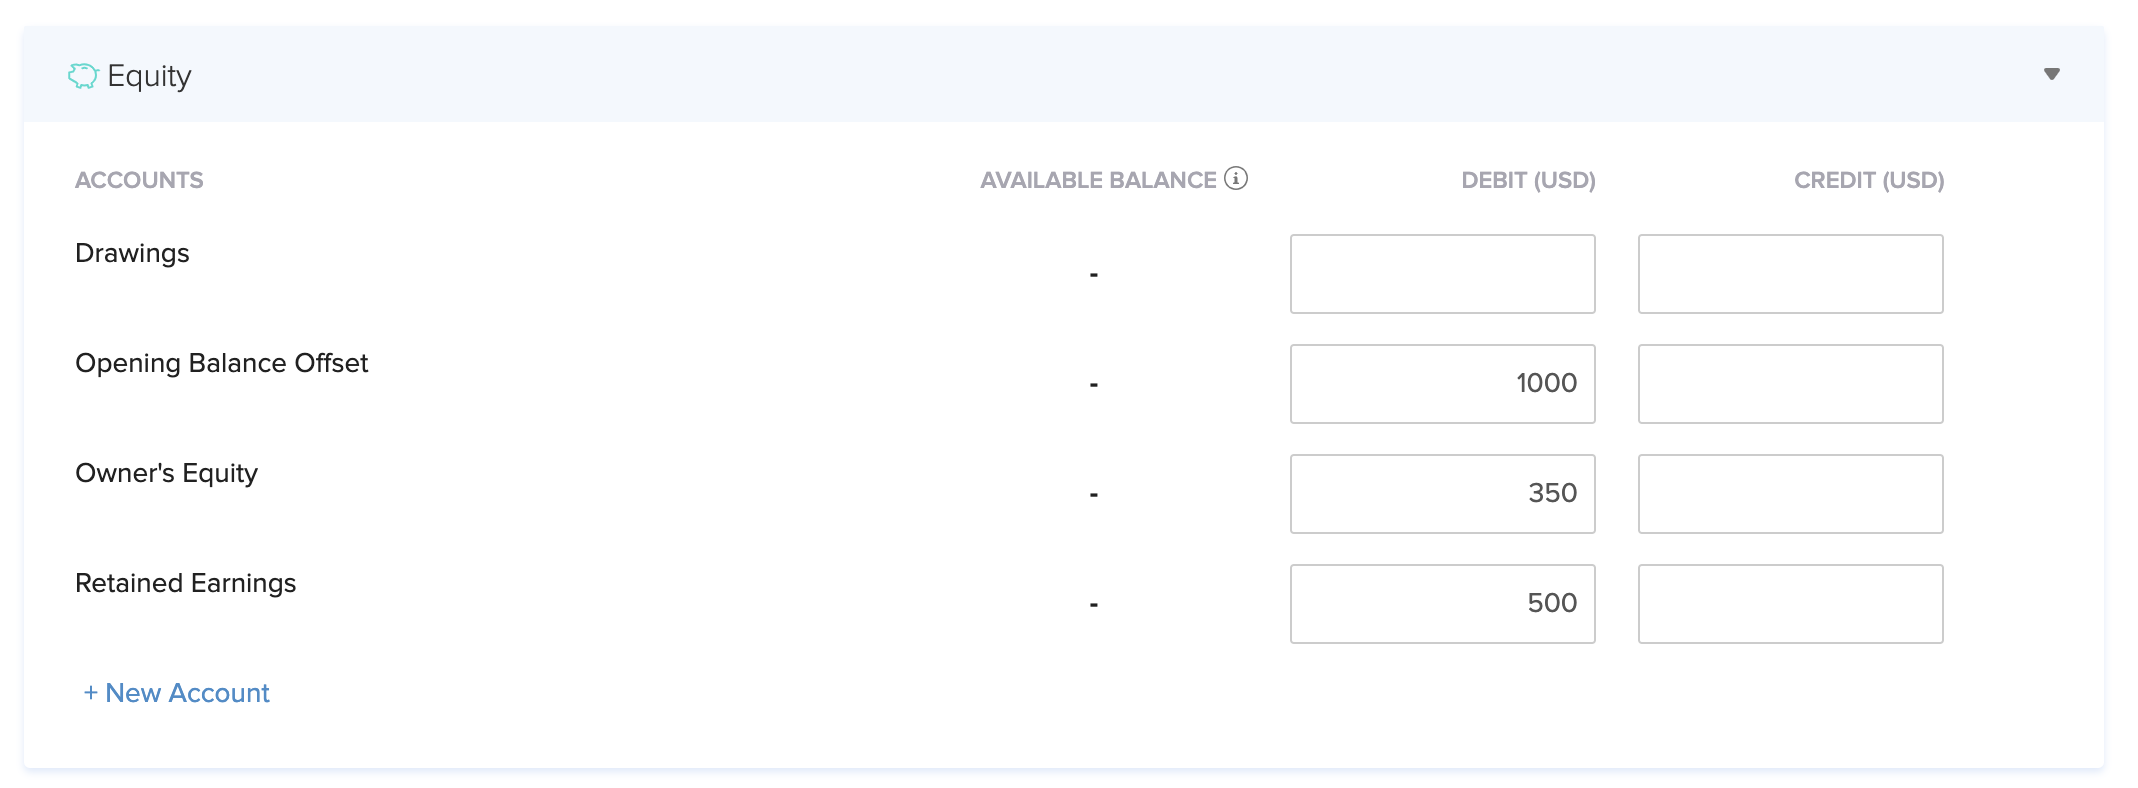Select the 1000 debit value for Opening Balance Offset
This screenshot has width=2138, height=788.
tap(1443, 383)
